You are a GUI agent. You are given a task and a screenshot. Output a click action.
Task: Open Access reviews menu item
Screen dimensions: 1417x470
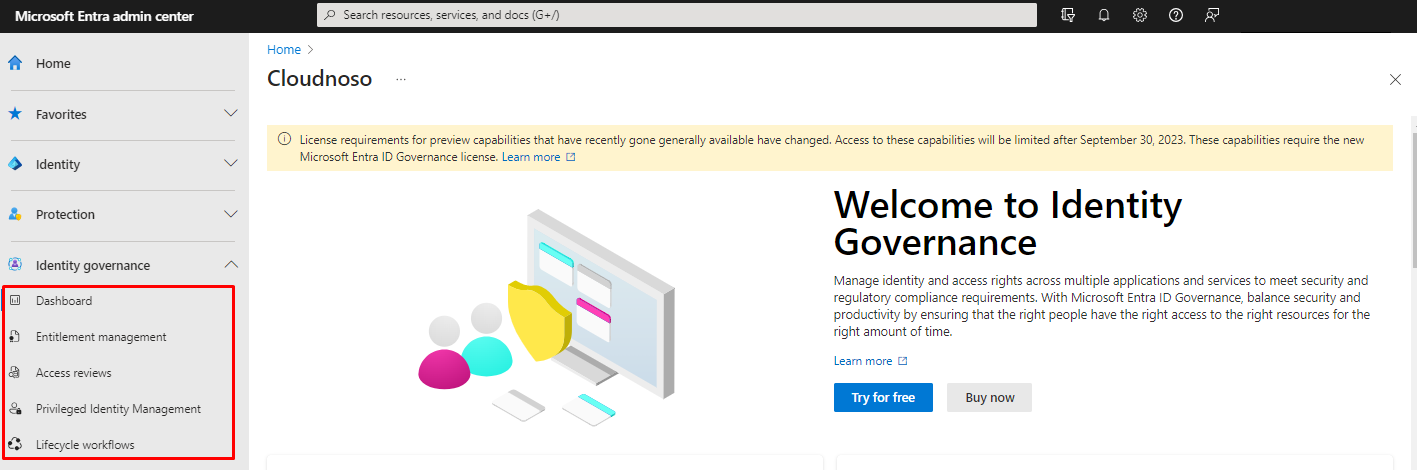coord(74,373)
